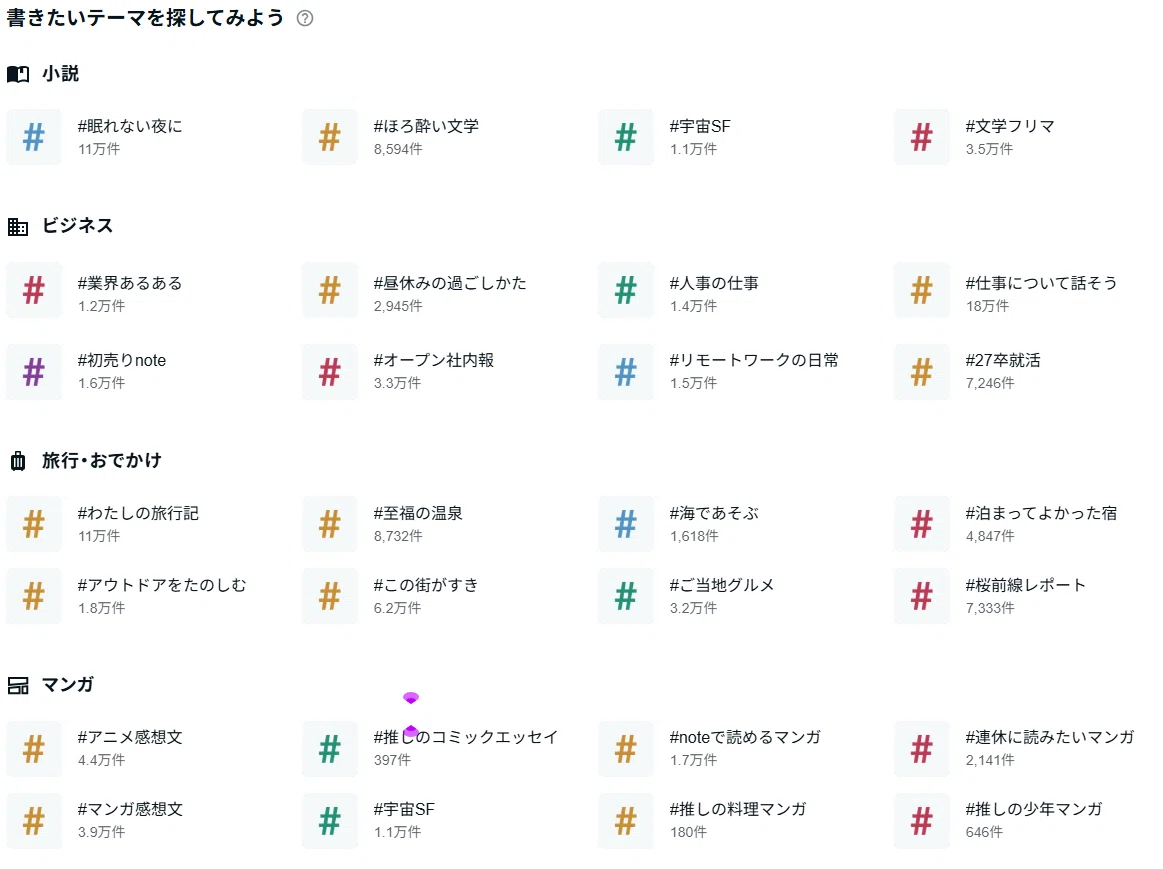The height and width of the screenshot is (869, 1163).
Task: Select the #桜前線レポート theme
Action: coord(1025,585)
